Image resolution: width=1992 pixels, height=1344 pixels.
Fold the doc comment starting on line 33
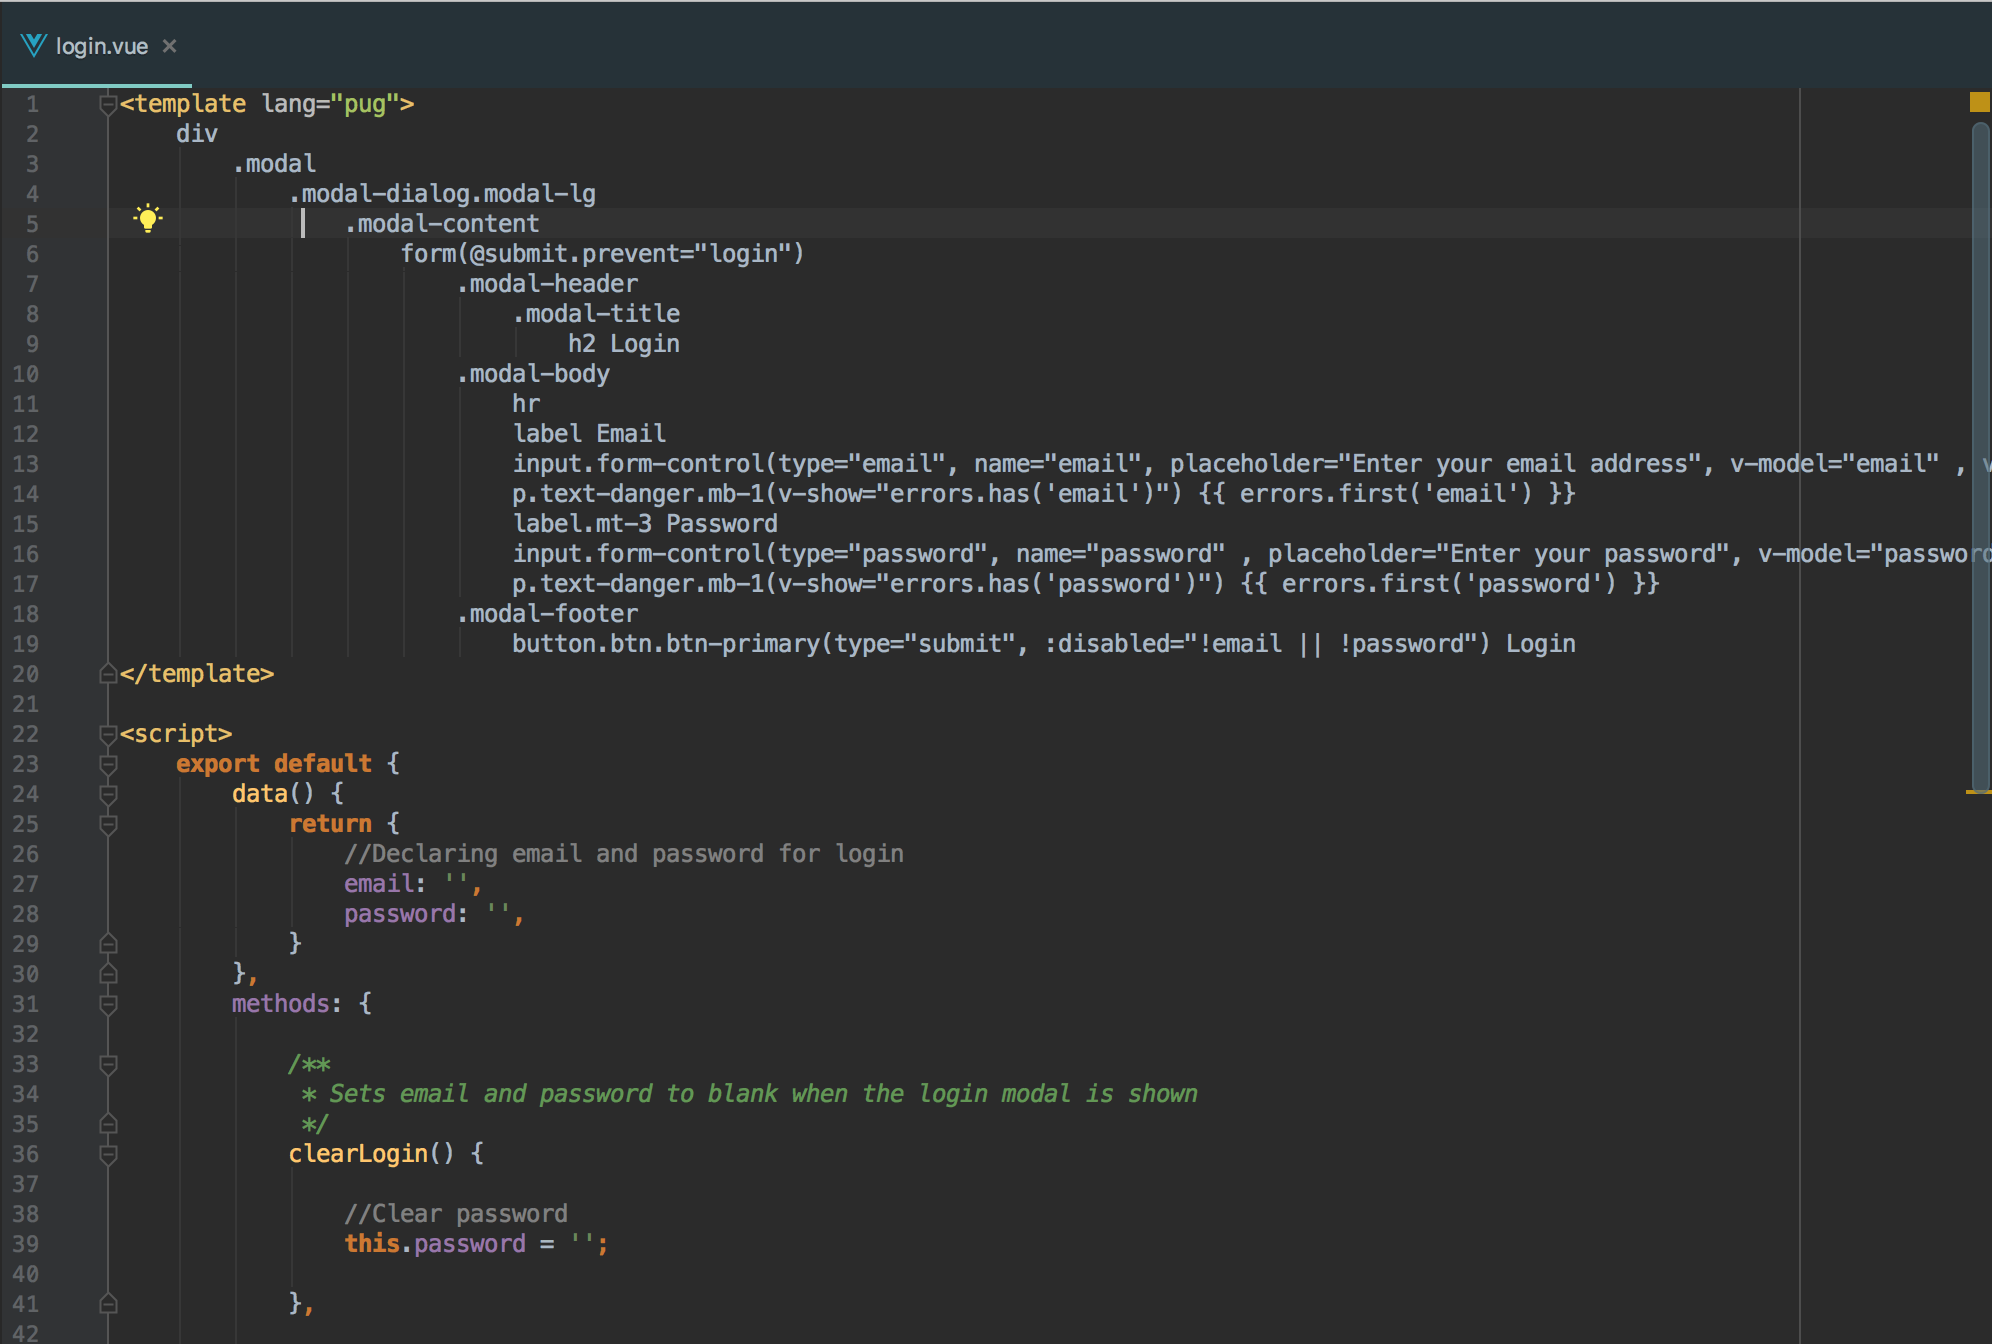point(108,1064)
